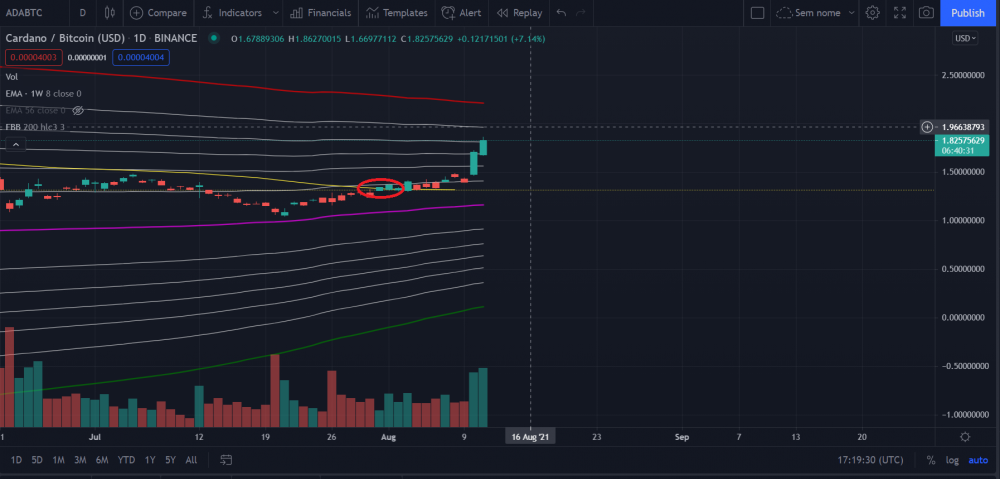1000x479 pixels.
Task: Undo the last chart action
Action: tap(561, 13)
